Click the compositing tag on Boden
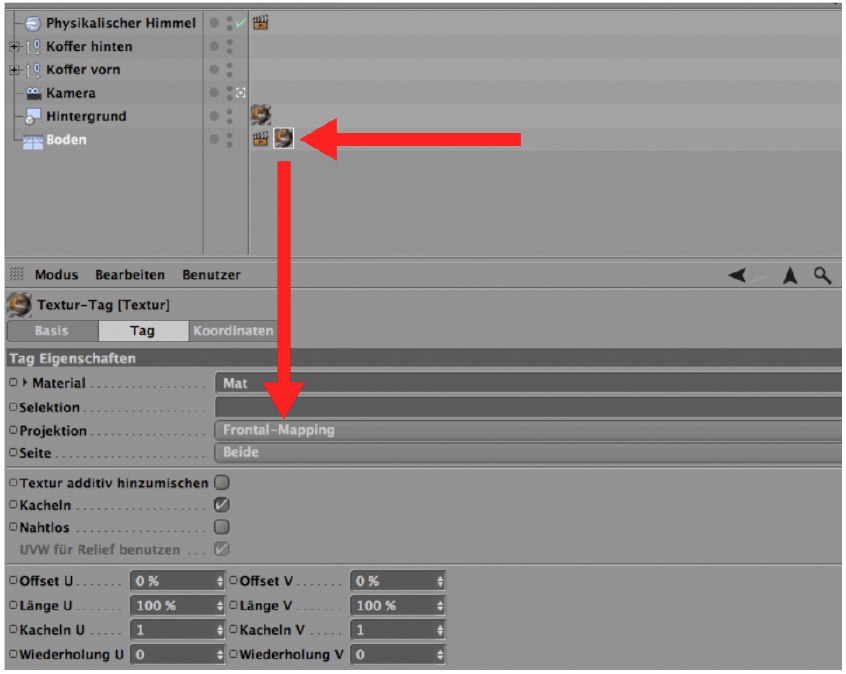 click(261, 139)
